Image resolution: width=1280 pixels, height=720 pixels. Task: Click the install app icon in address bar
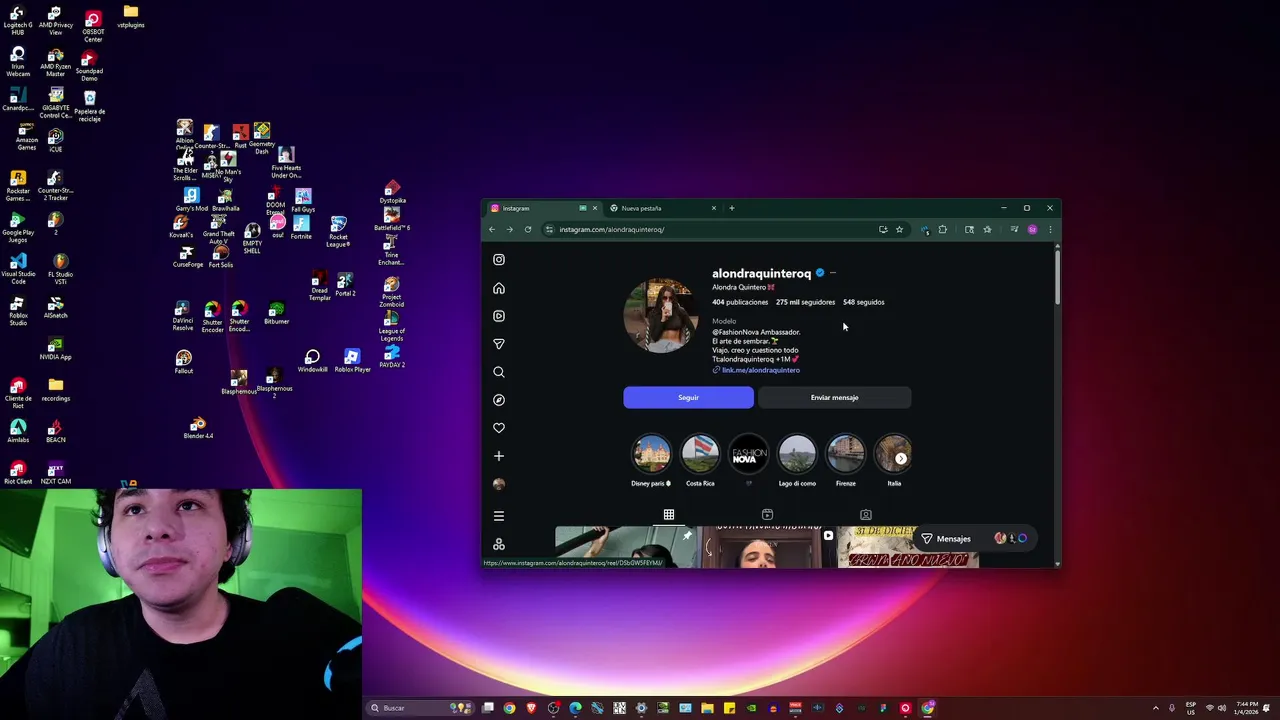click(x=883, y=229)
